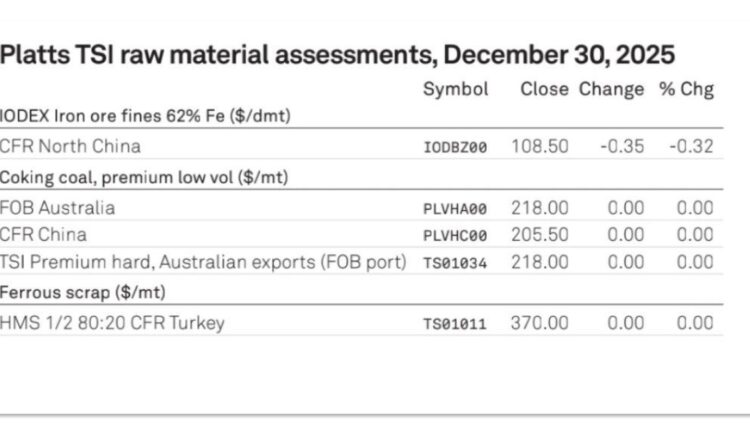Click the Close column header
The width and height of the screenshot is (750, 430).
(x=543, y=90)
